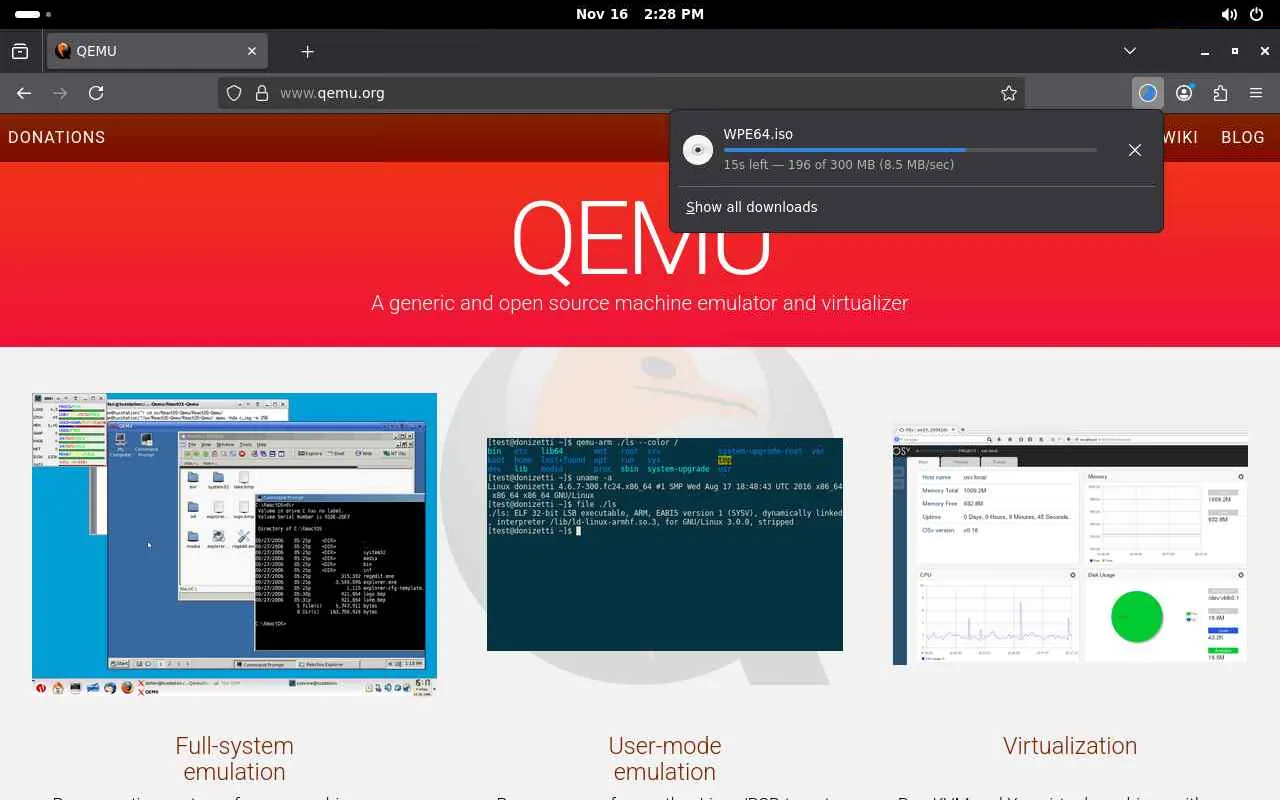Image resolution: width=1280 pixels, height=800 pixels.
Task: Cancel the WPE64.iso download
Action: click(x=1135, y=150)
